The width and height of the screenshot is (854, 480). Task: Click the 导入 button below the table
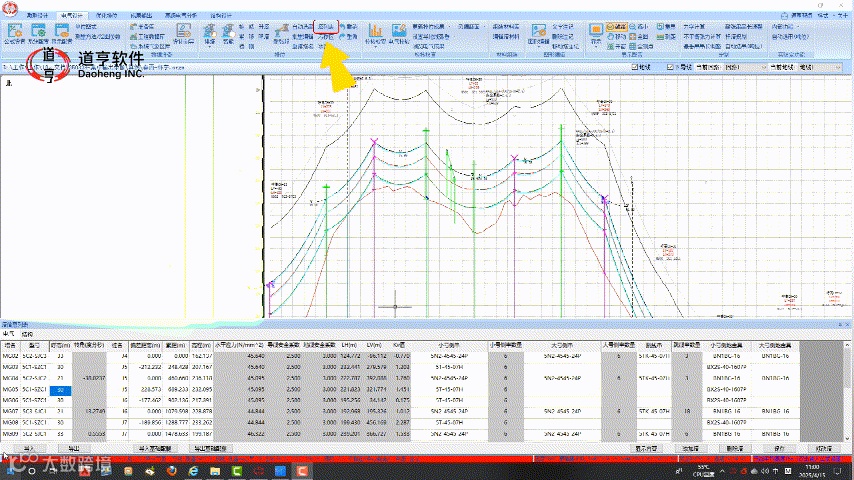tap(28, 449)
